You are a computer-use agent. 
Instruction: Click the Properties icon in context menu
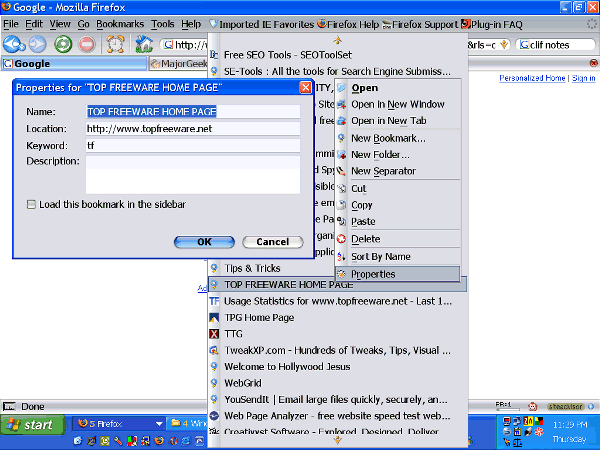pos(341,274)
